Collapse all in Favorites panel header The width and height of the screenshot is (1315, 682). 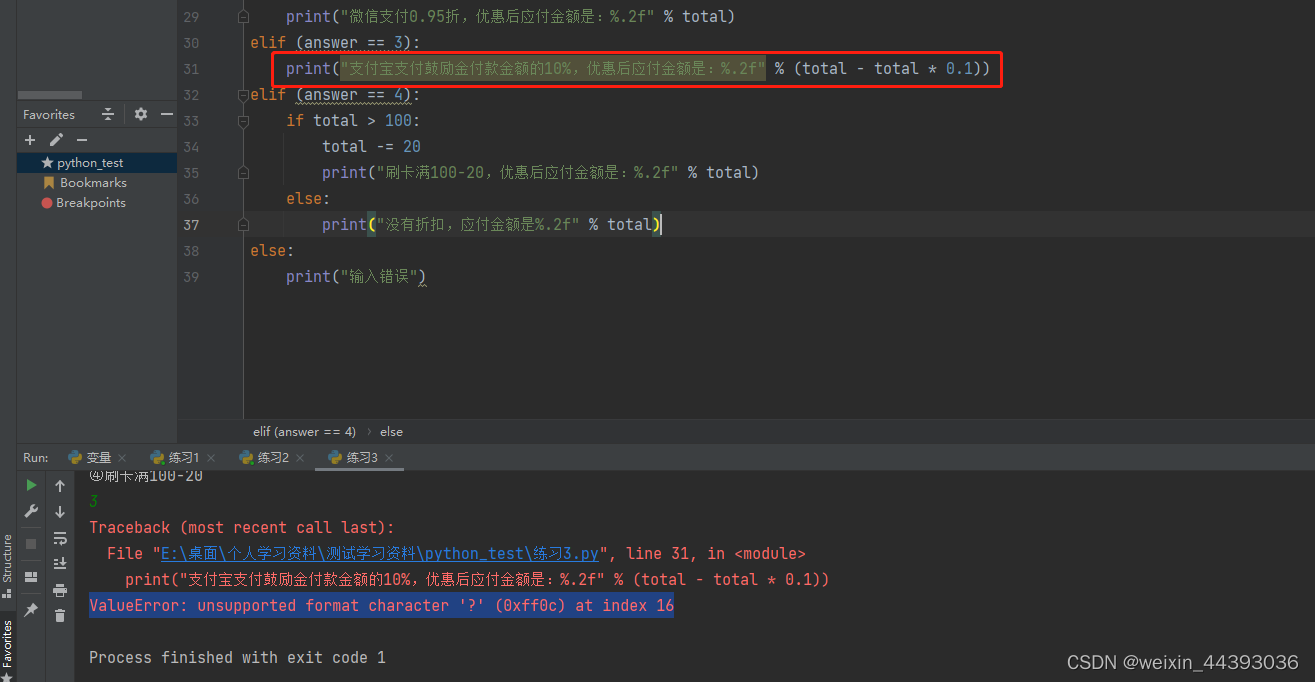(108, 115)
